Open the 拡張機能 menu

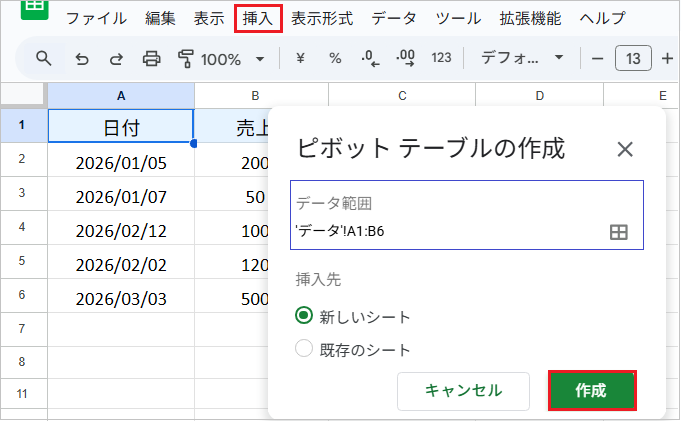pyautogui.click(x=530, y=19)
